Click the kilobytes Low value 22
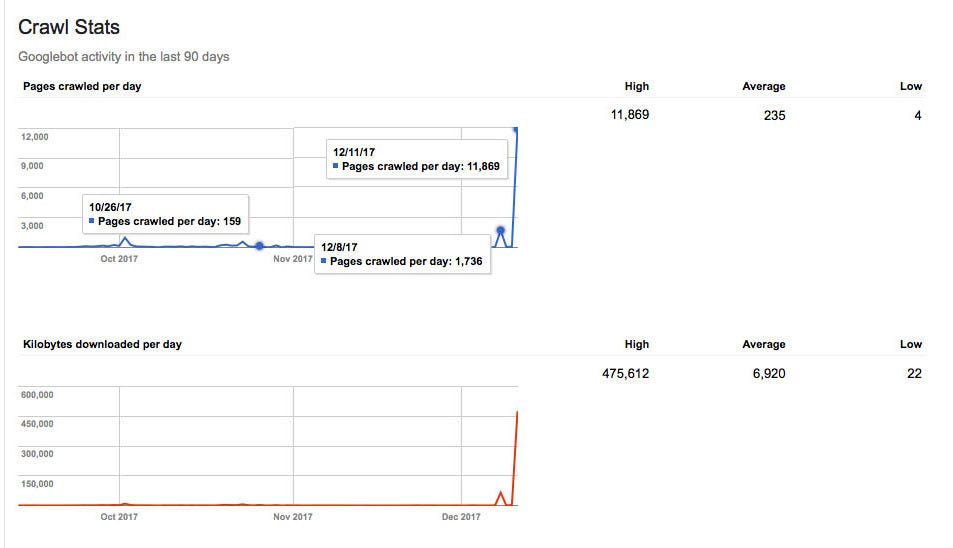This screenshot has height=548, width=953. click(914, 374)
